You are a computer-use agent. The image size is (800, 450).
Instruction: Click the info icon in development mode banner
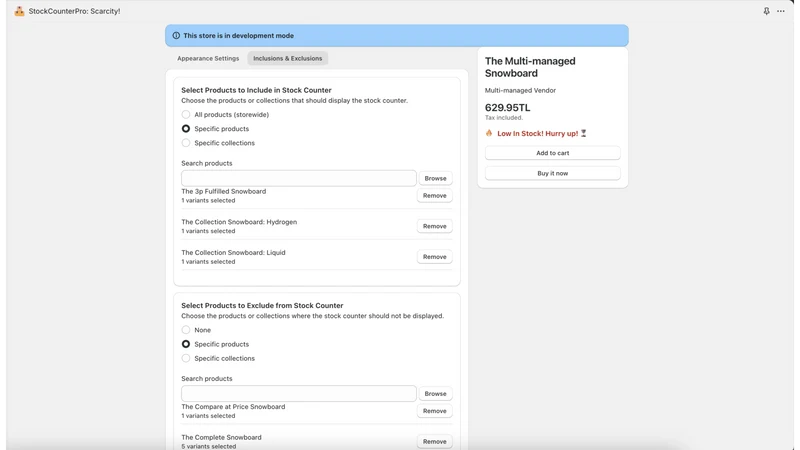(x=176, y=36)
